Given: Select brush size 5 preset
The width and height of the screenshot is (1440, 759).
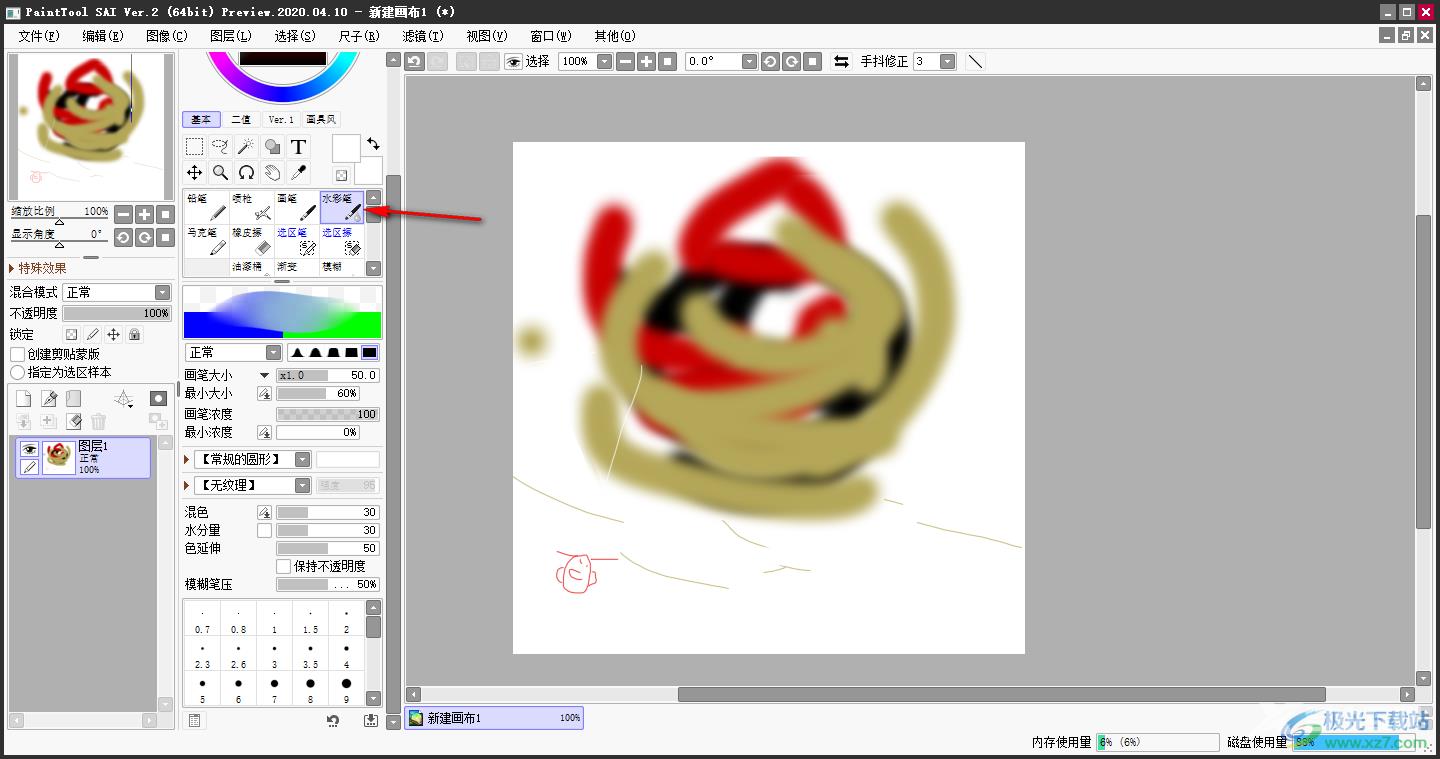Looking at the screenshot, I should [x=203, y=690].
